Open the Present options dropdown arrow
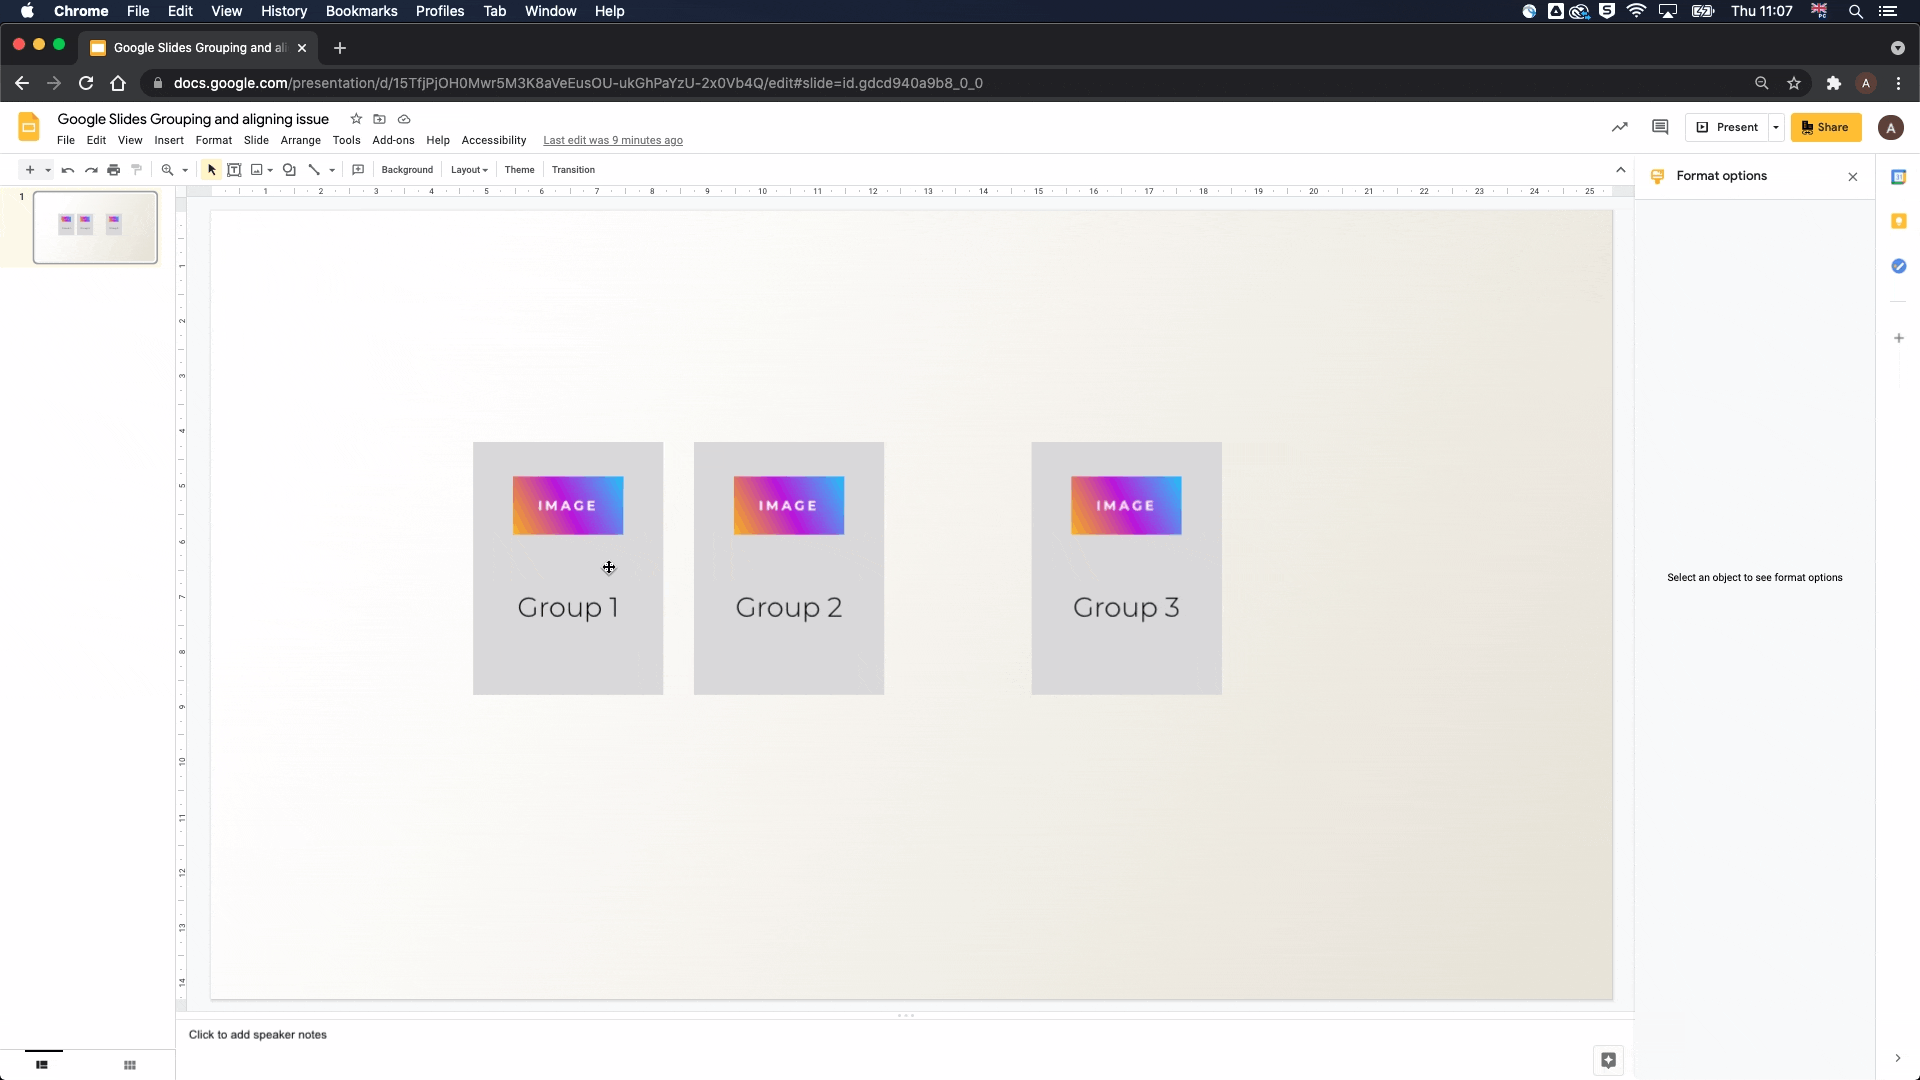This screenshot has height=1080, width=1920. pyautogui.click(x=1776, y=127)
